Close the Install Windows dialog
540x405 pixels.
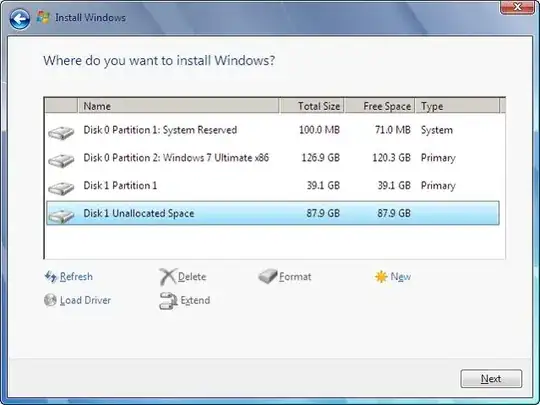click(517, 7)
